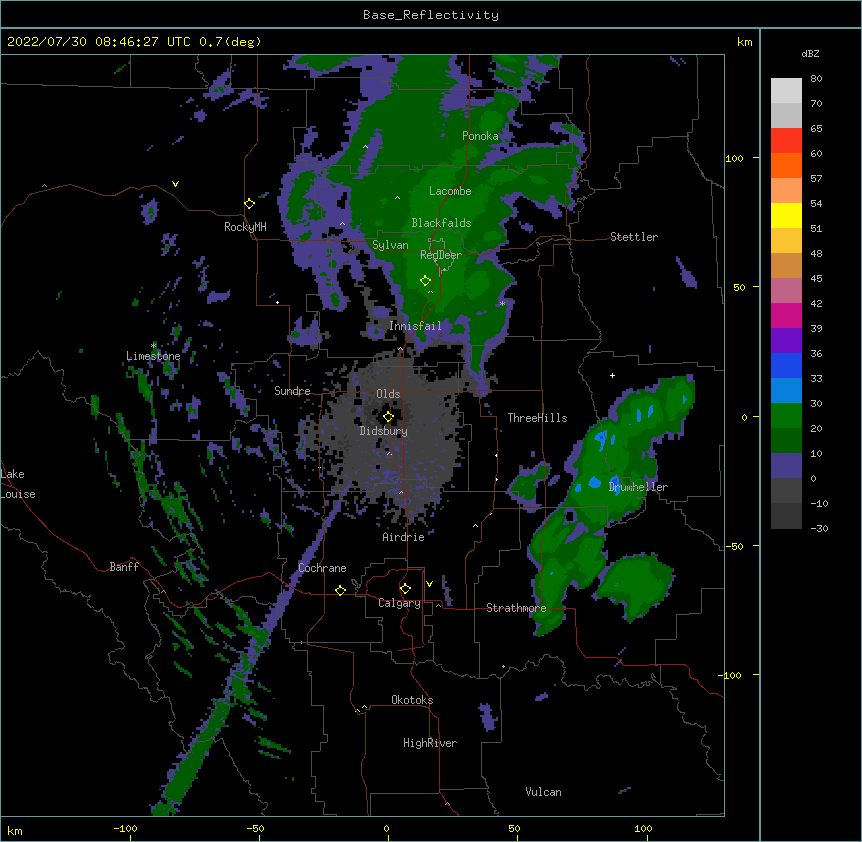Click the Drumheller city label
862x842 pixels.
tap(638, 487)
